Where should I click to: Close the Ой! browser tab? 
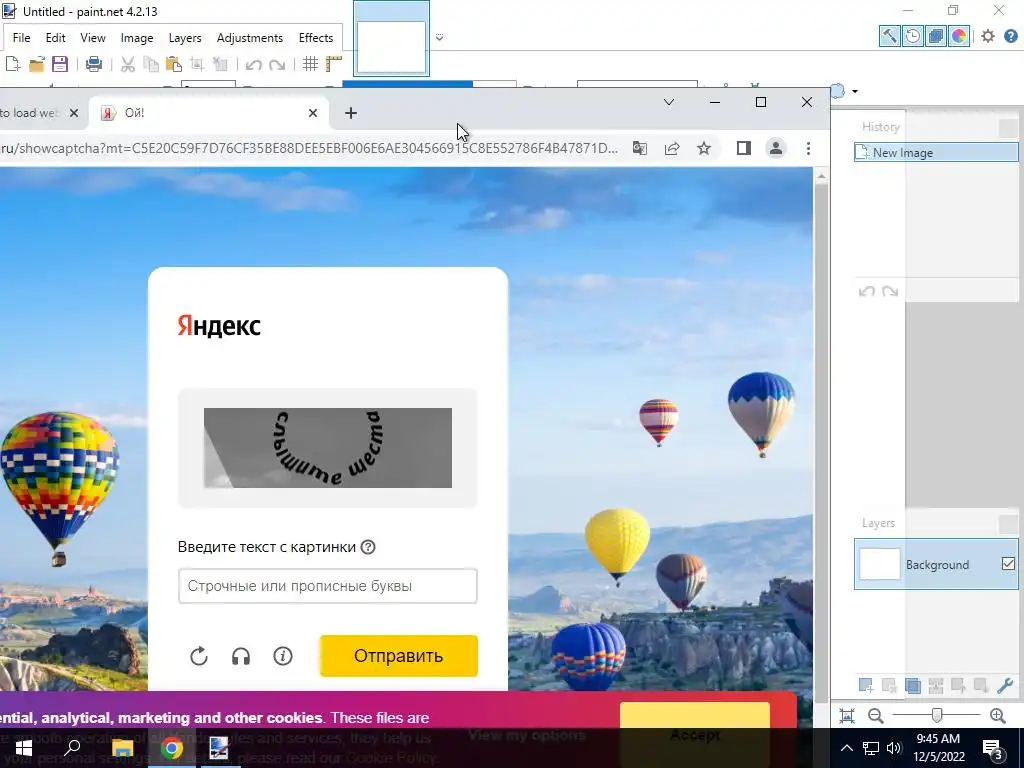point(313,113)
